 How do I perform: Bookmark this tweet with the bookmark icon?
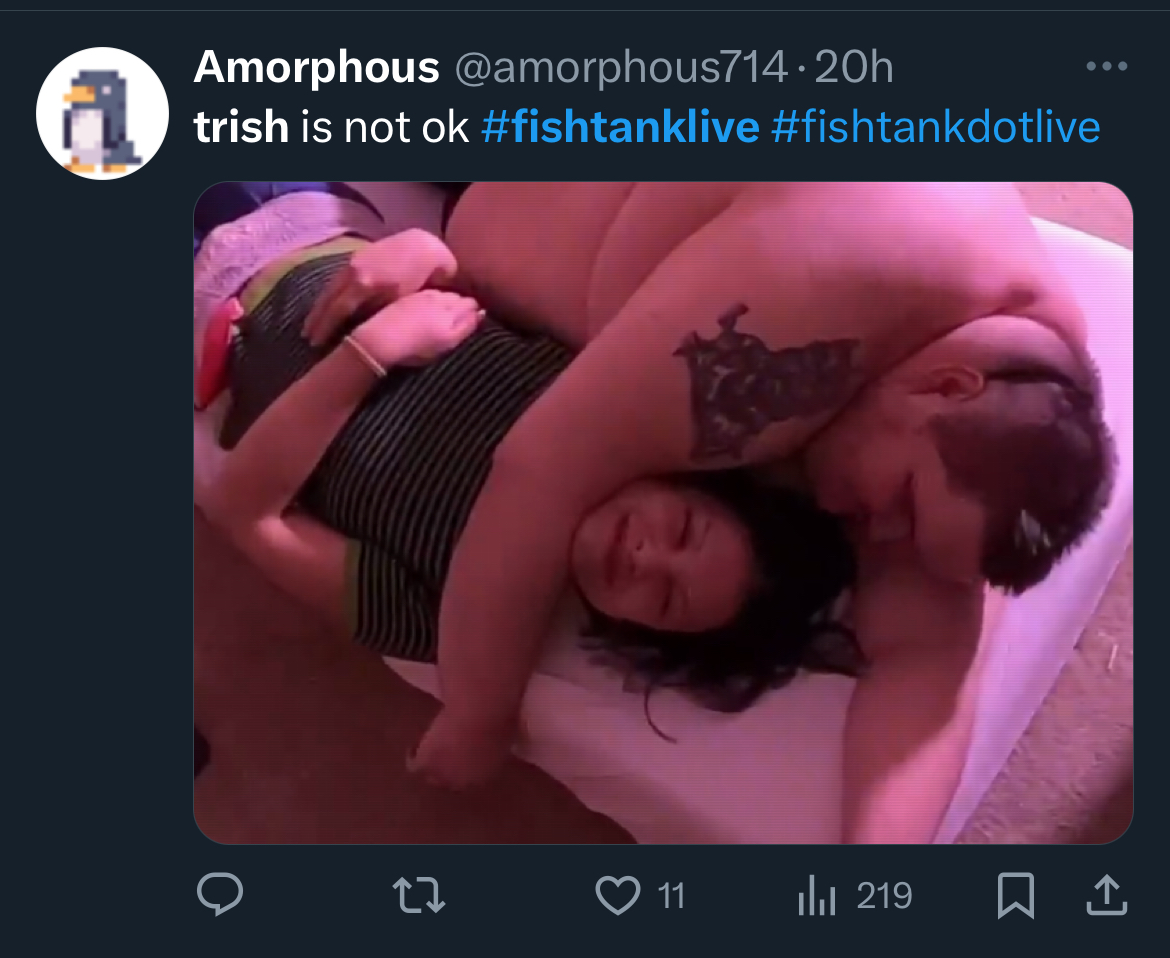click(x=1016, y=895)
